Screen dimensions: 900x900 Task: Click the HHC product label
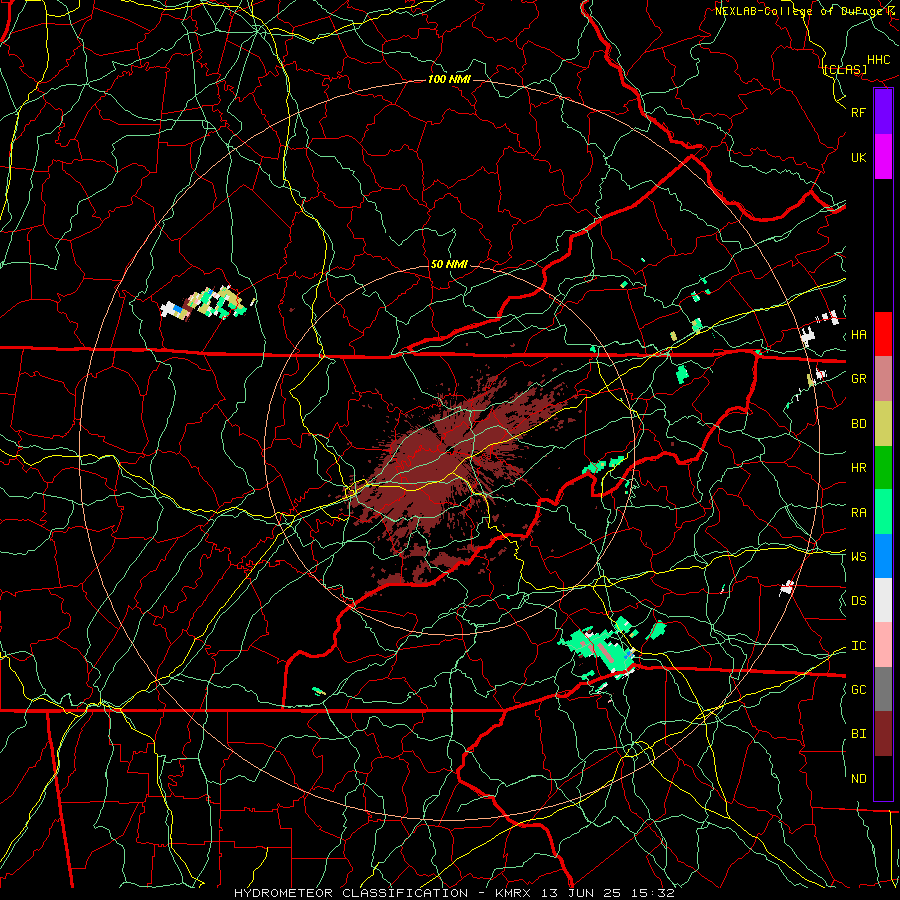[x=879, y=60]
